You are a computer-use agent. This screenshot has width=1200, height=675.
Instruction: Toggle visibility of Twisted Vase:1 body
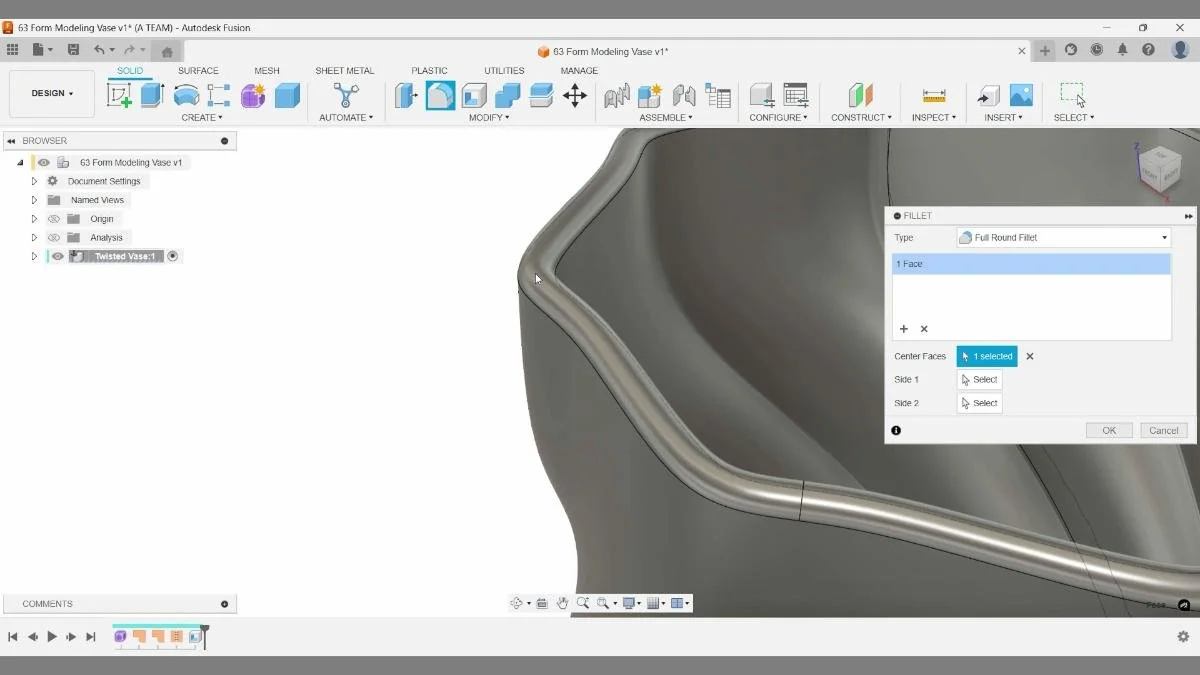tap(55, 256)
